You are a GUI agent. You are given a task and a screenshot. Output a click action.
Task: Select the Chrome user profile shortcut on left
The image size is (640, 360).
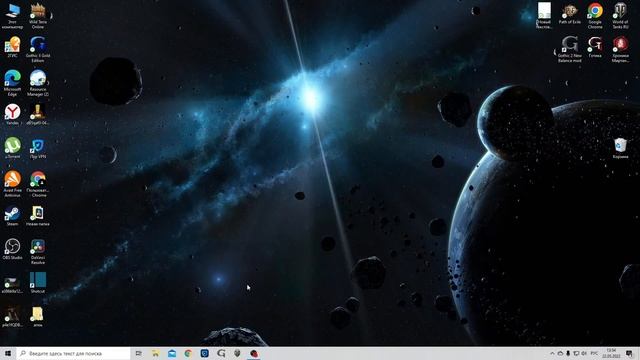click(x=38, y=184)
